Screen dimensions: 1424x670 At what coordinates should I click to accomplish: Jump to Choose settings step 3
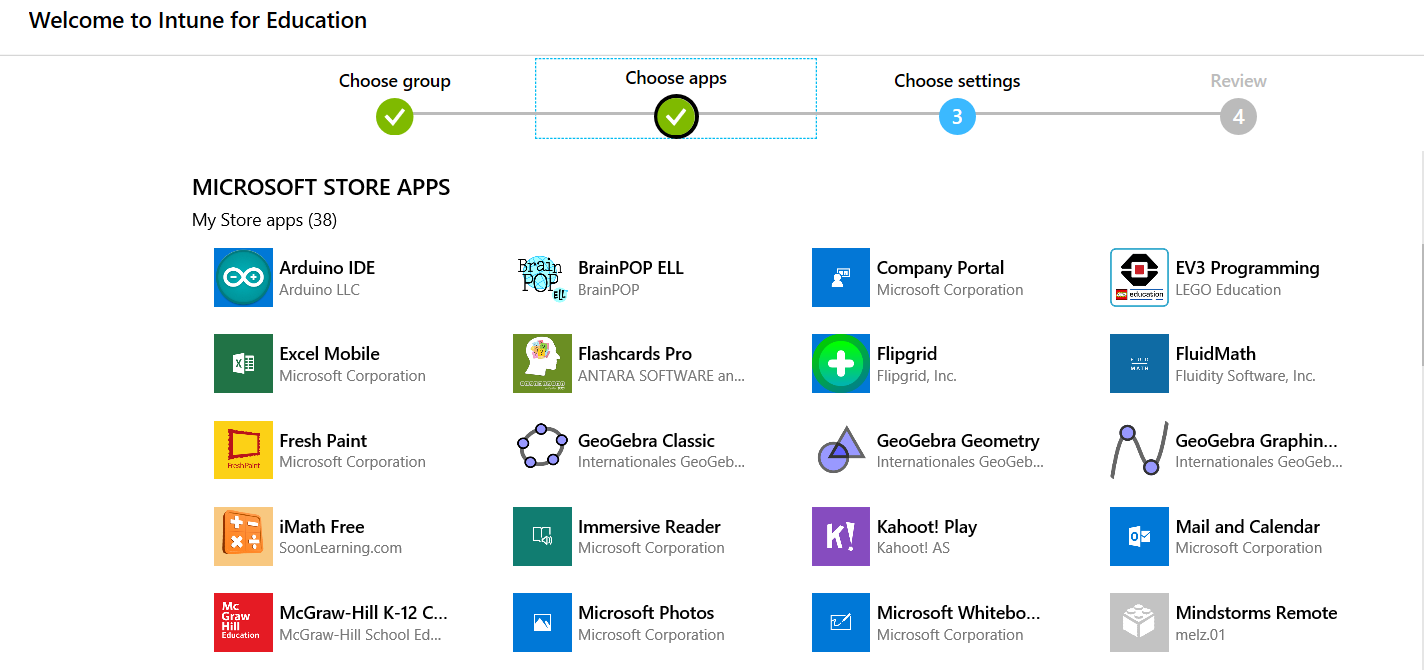point(957,100)
